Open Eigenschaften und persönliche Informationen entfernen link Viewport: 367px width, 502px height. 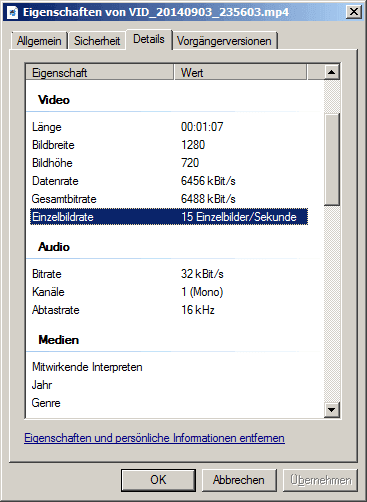(x=154, y=438)
